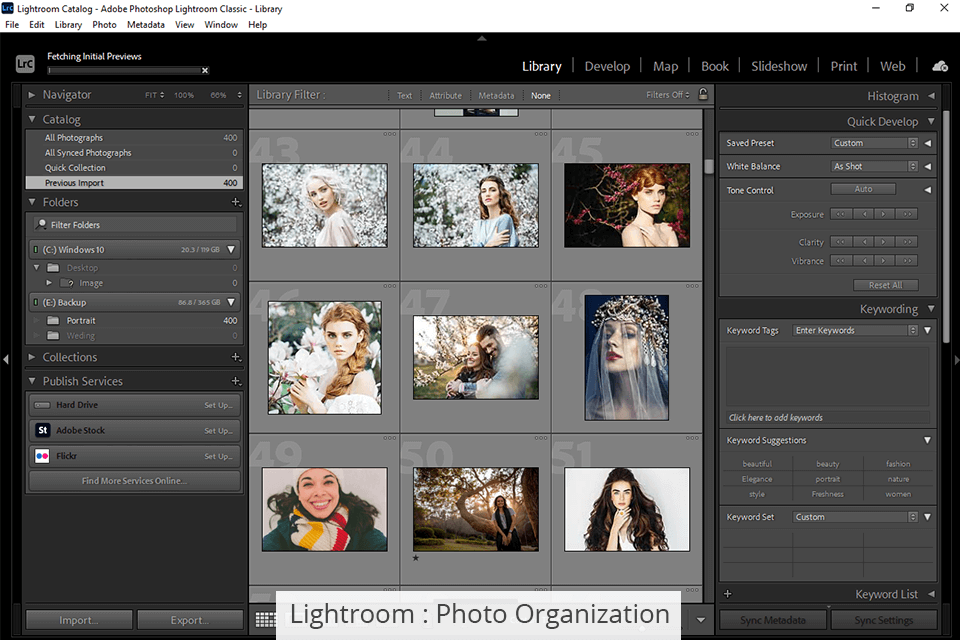
Task: Add a keyword with Keyword List plus
Action: (727, 593)
